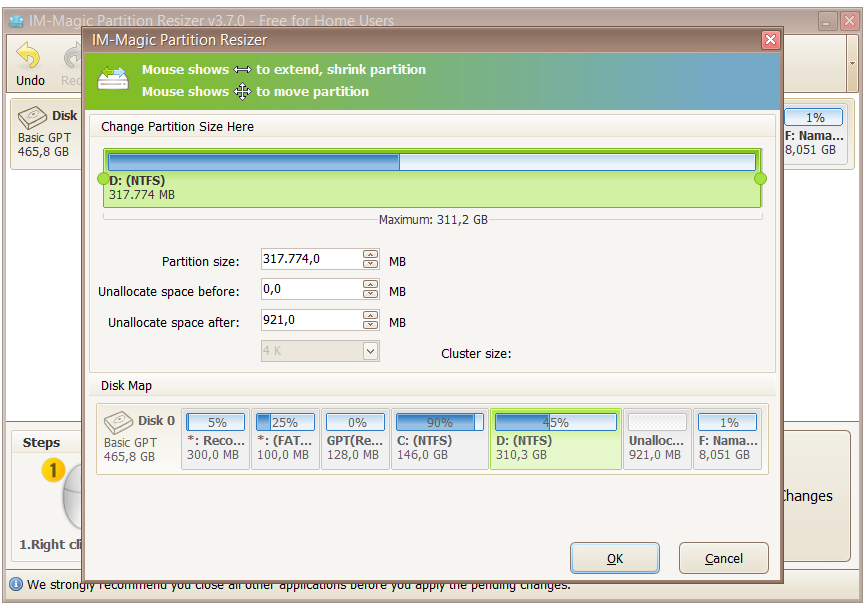Cancel the partition size change
This screenshot has height=605, width=866.
[723, 558]
